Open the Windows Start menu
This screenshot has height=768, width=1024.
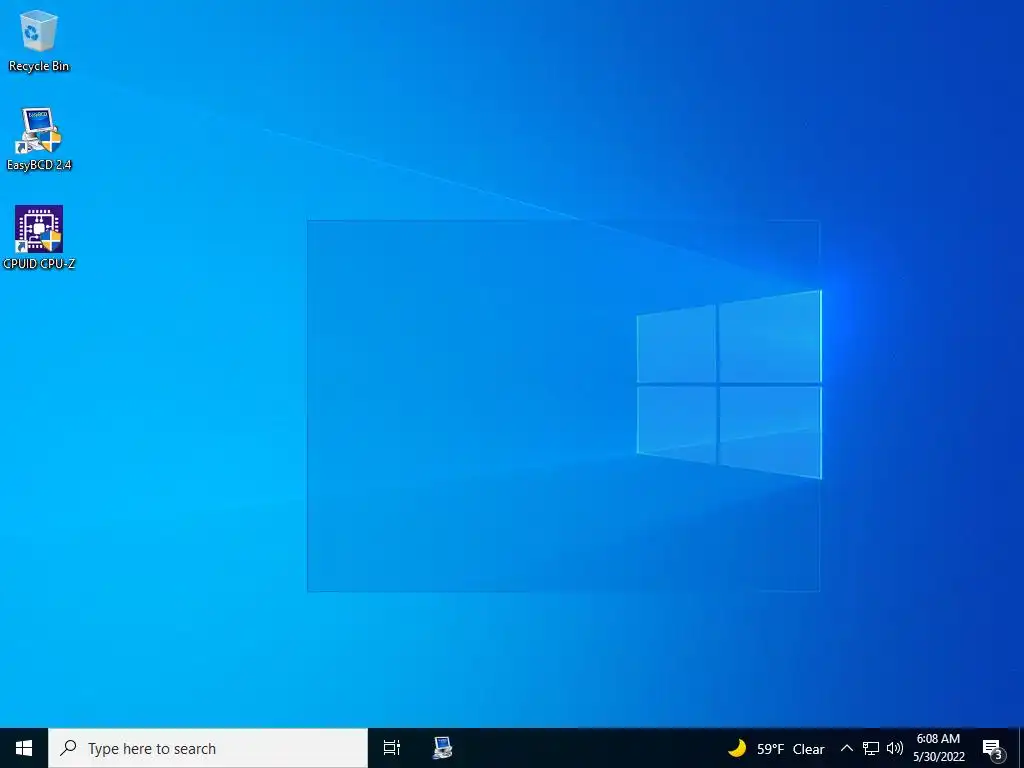[24, 748]
